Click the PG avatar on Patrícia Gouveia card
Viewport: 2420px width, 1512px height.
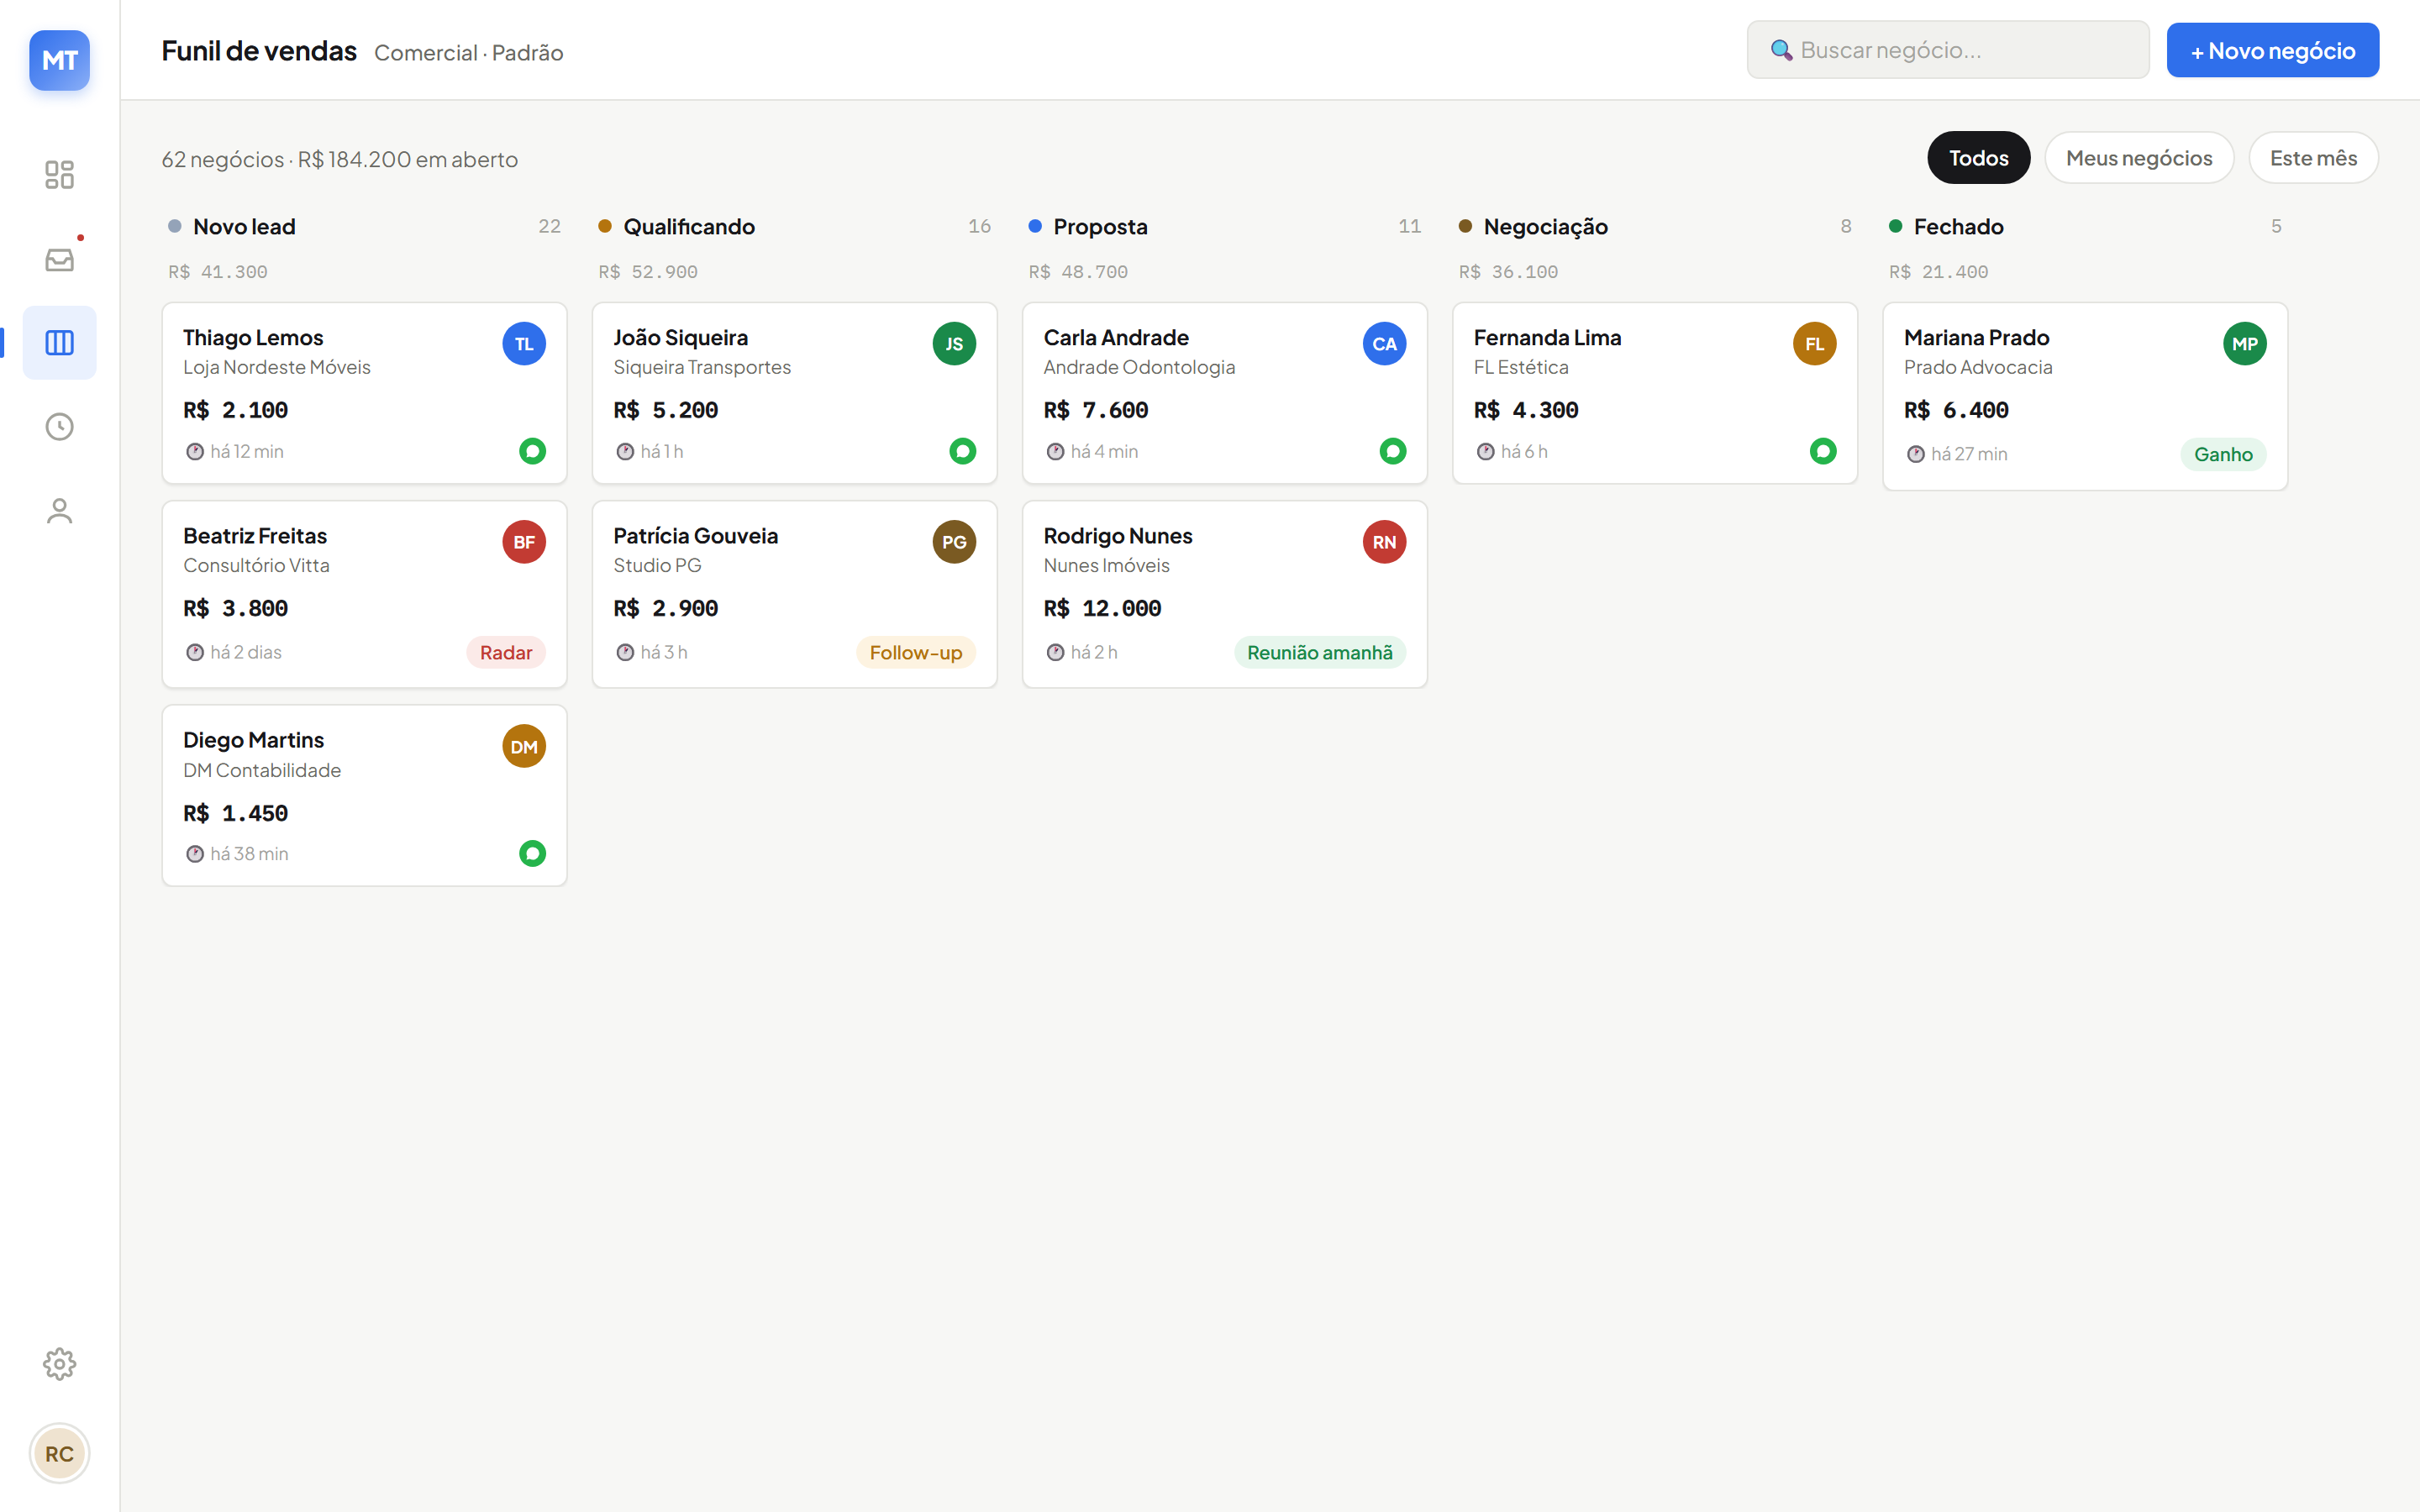click(954, 542)
